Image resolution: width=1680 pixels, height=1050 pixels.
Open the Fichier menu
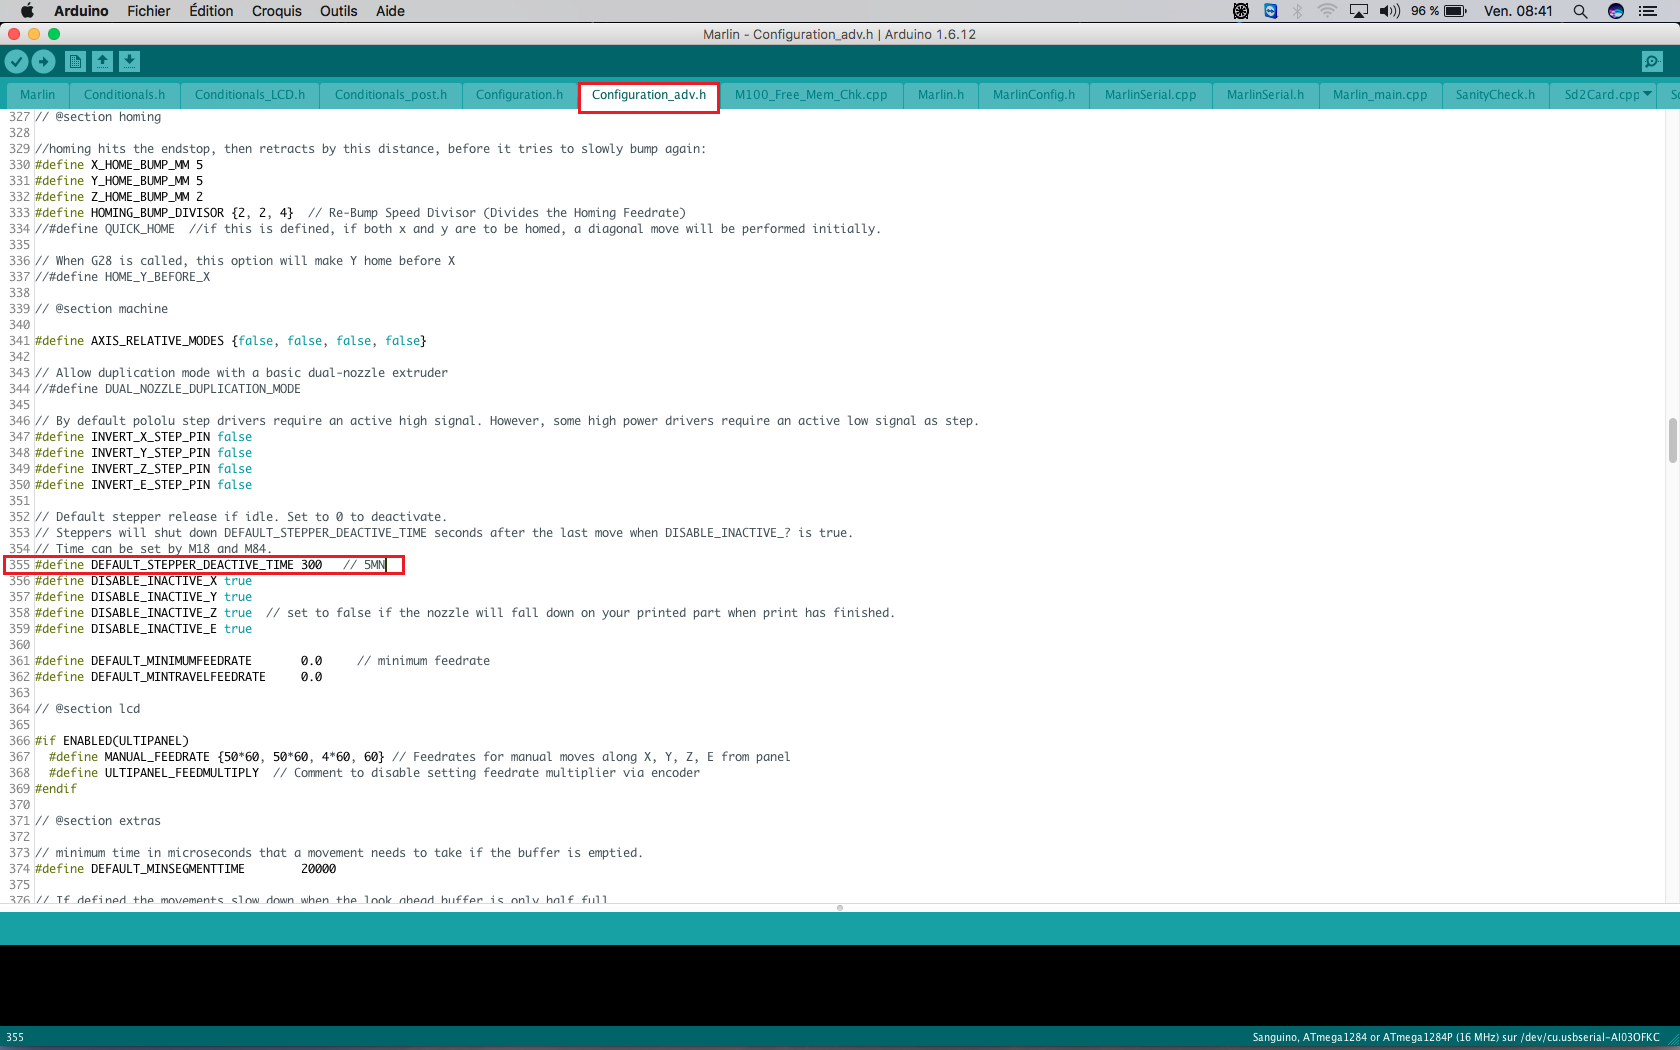[149, 11]
